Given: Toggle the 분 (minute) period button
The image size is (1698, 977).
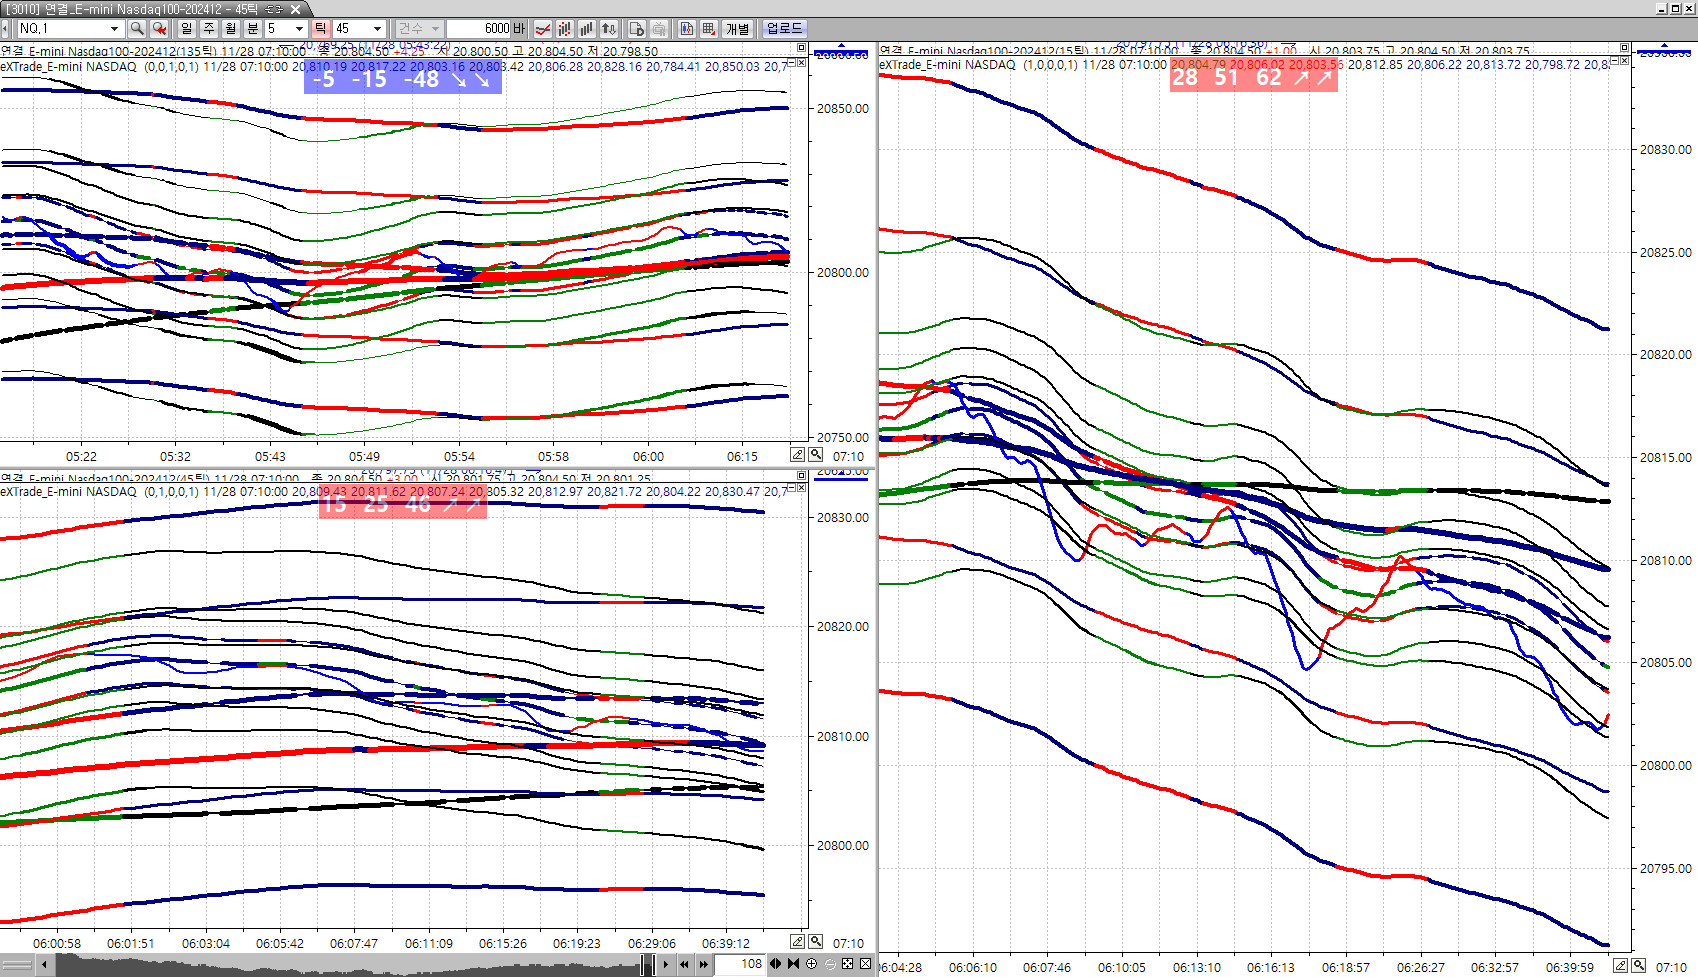Looking at the screenshot, I should pos(253,29).
